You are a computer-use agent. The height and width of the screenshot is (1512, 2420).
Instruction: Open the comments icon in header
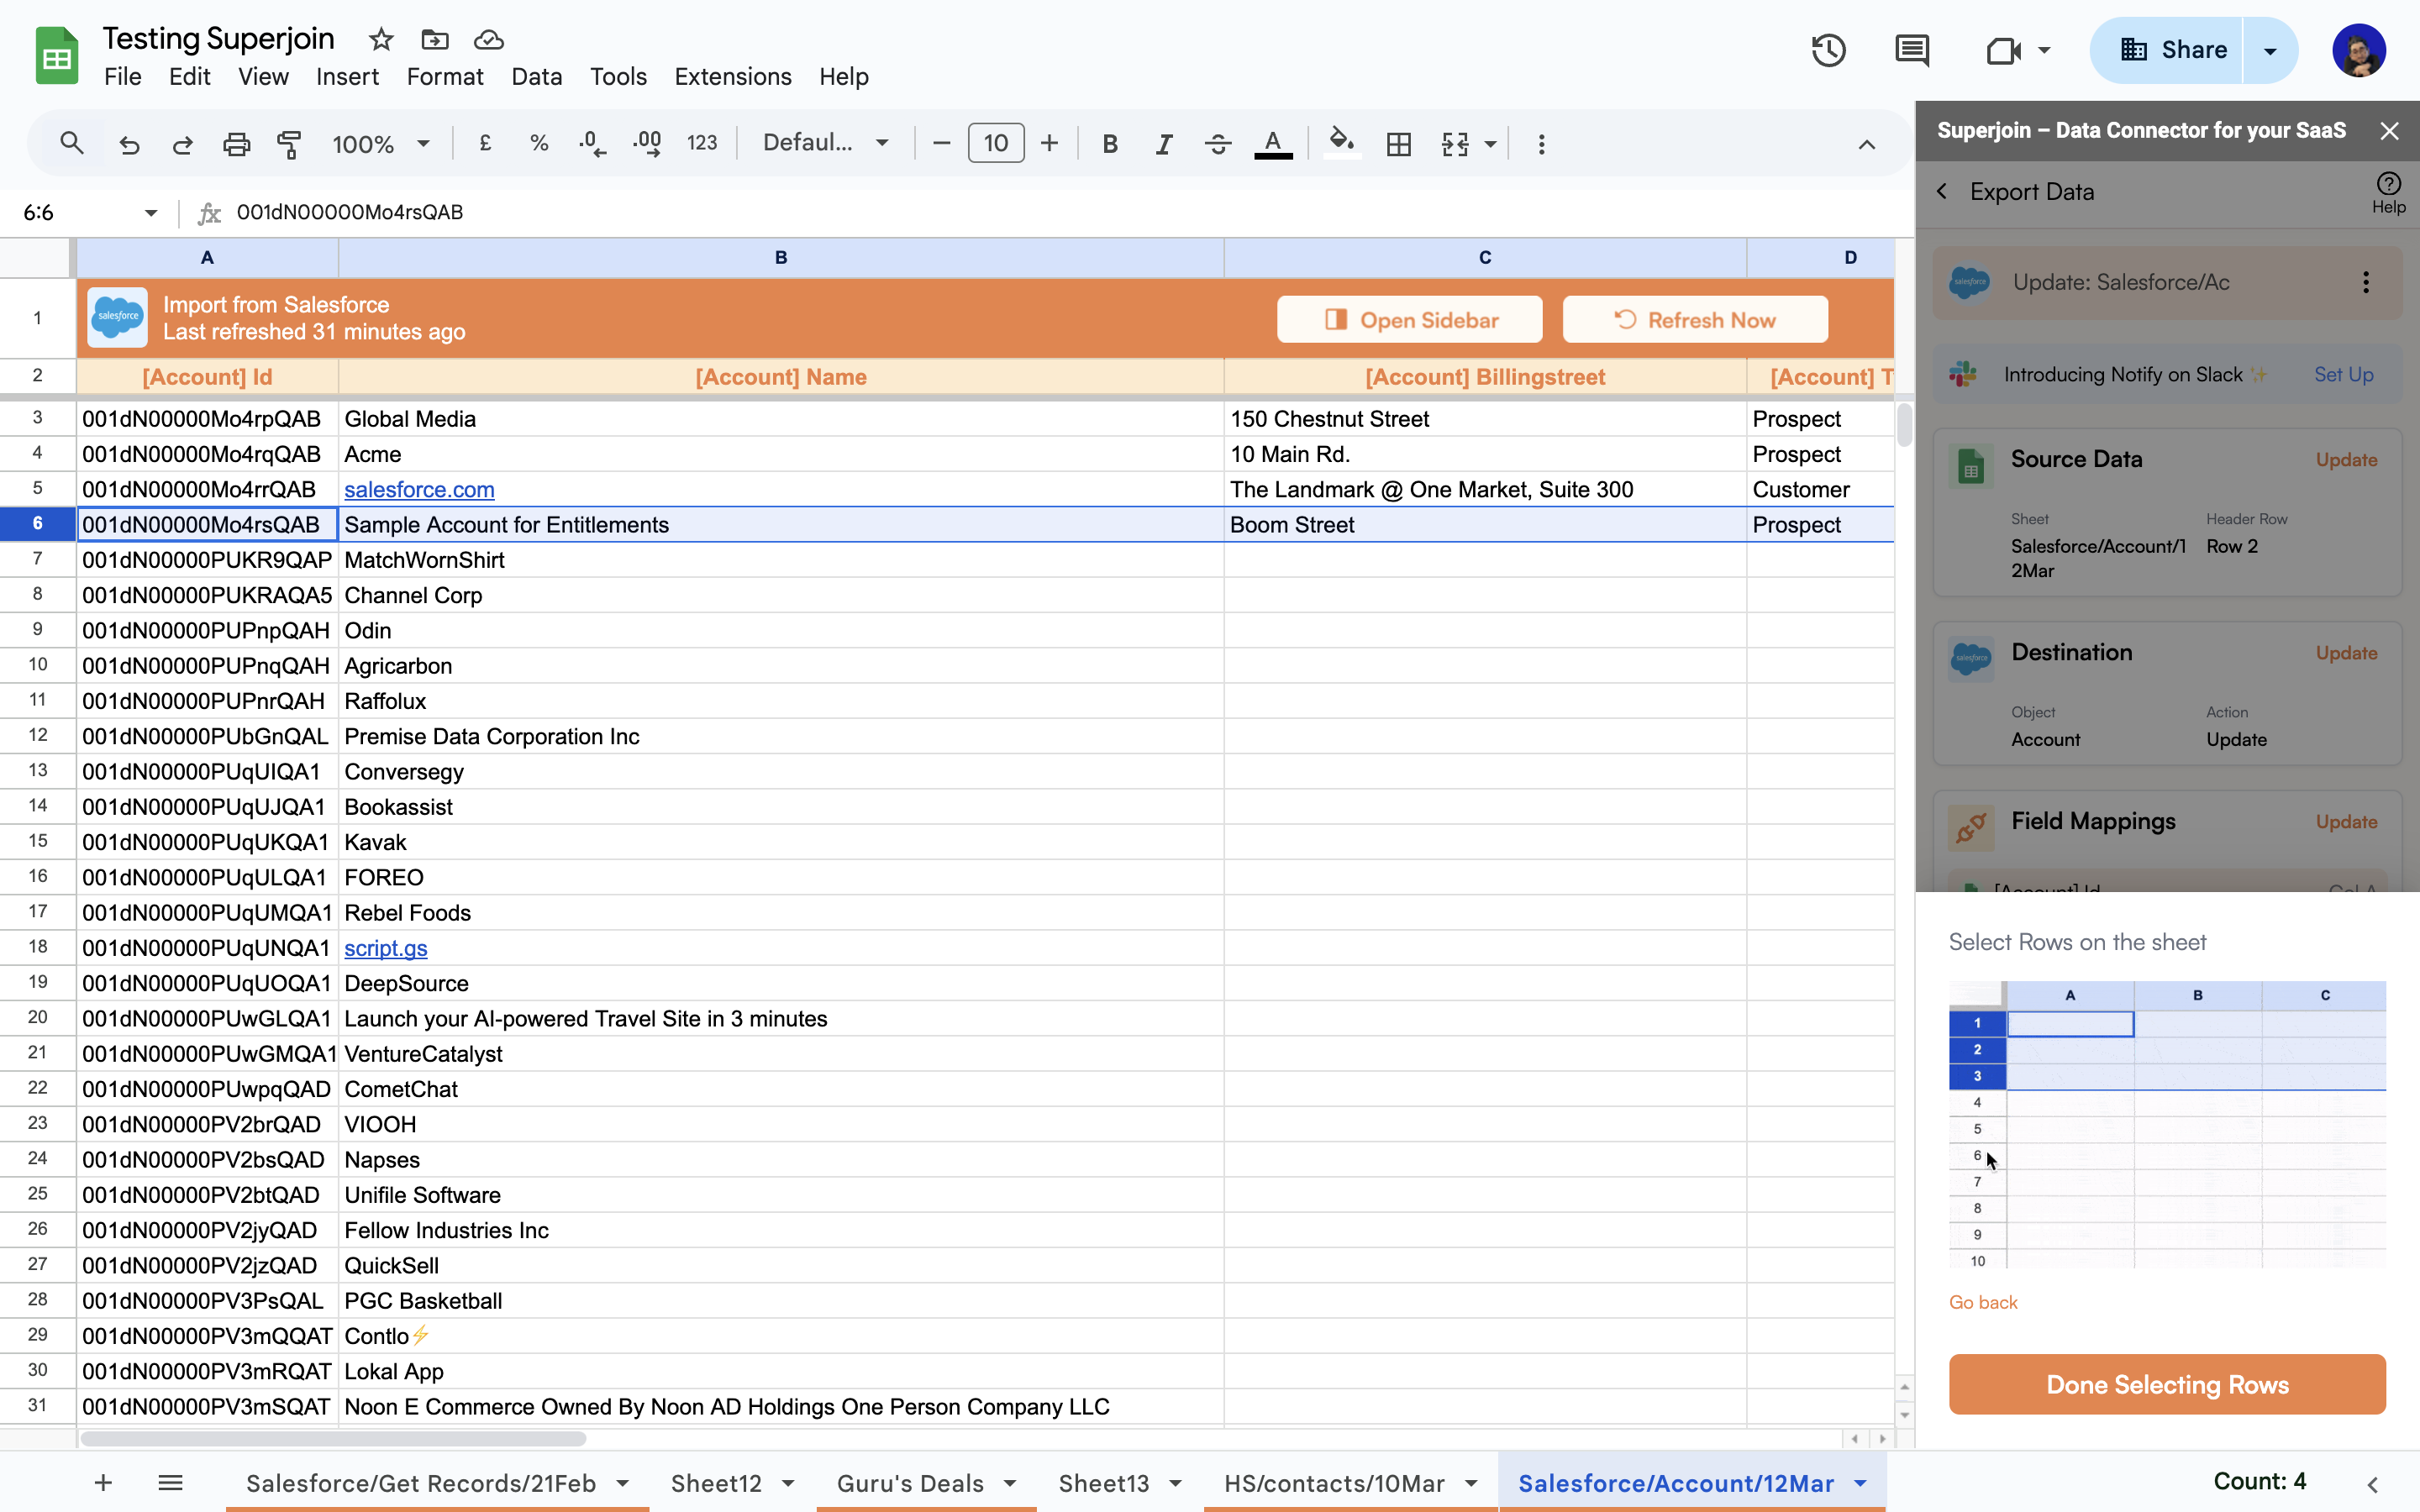point(1911,50)
